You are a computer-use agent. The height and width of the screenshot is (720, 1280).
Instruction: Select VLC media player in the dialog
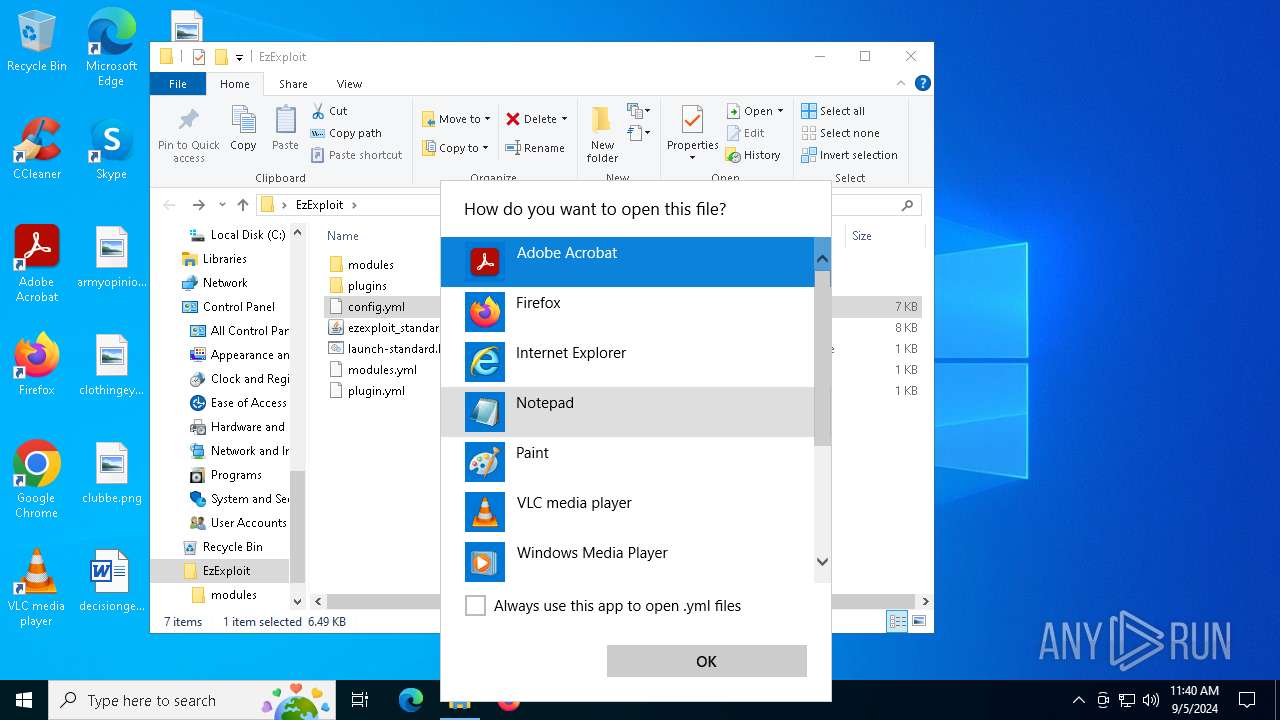click(x=627, y=512)
